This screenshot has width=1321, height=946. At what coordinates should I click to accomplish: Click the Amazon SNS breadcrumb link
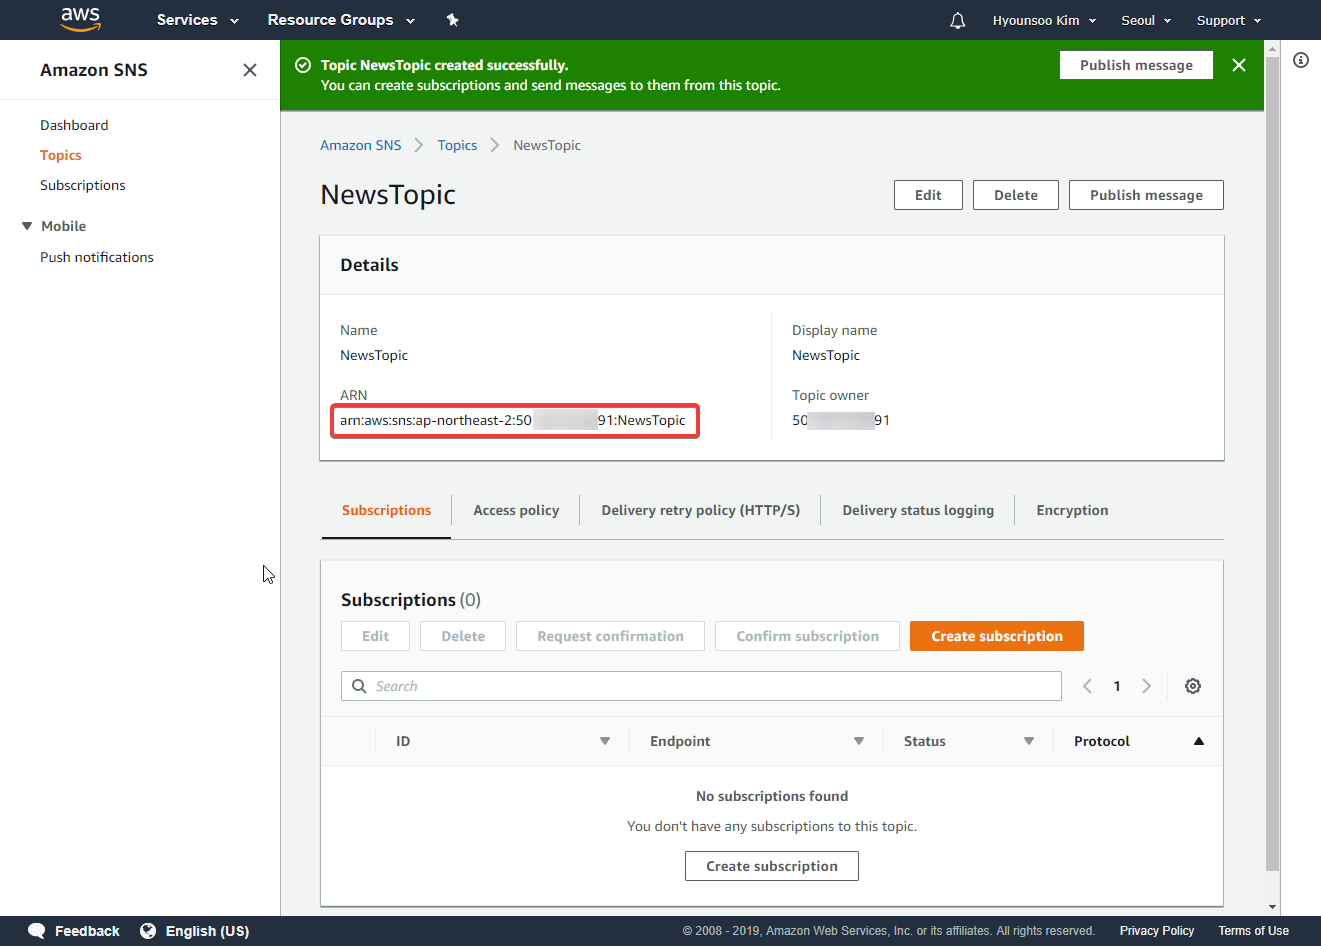pyautogui.click(x=360, y=145)
